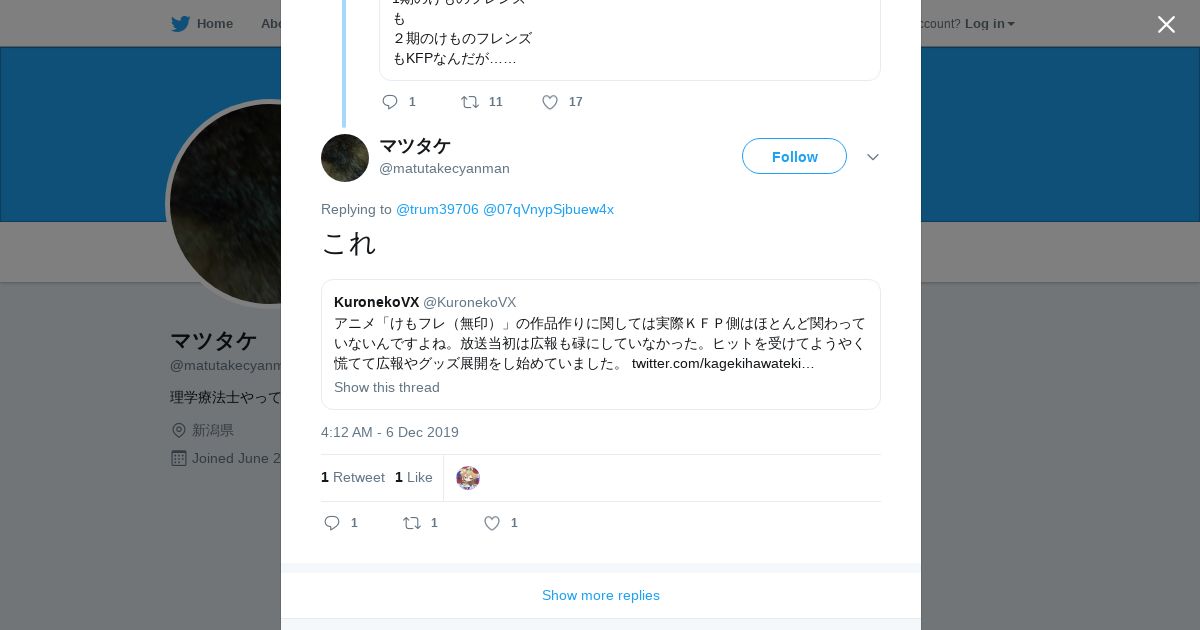Click Show this thread in quoted tweet
The image size is (1200, 630).
coord(387,387)
